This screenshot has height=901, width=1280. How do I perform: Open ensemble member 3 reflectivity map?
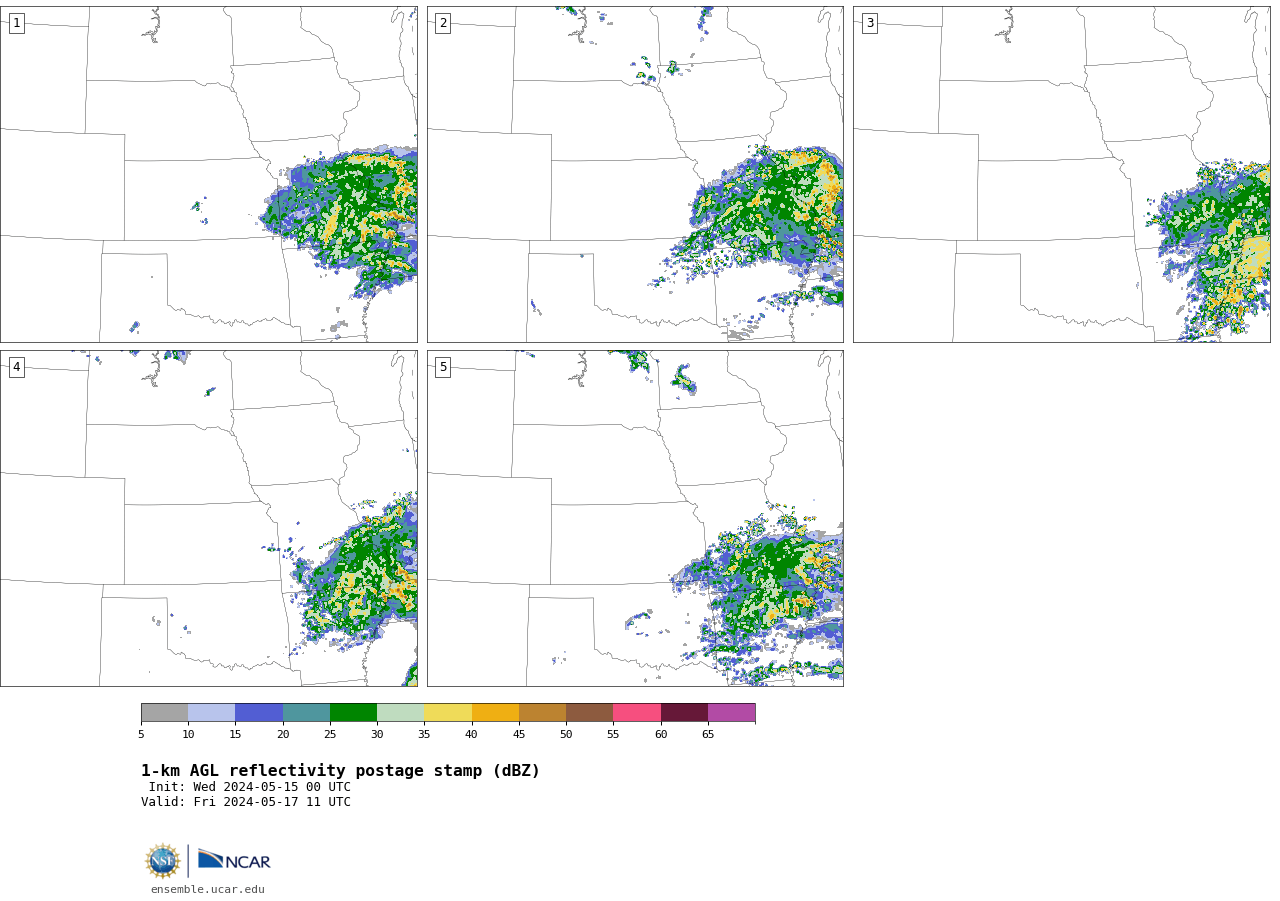pos(1062,174)
